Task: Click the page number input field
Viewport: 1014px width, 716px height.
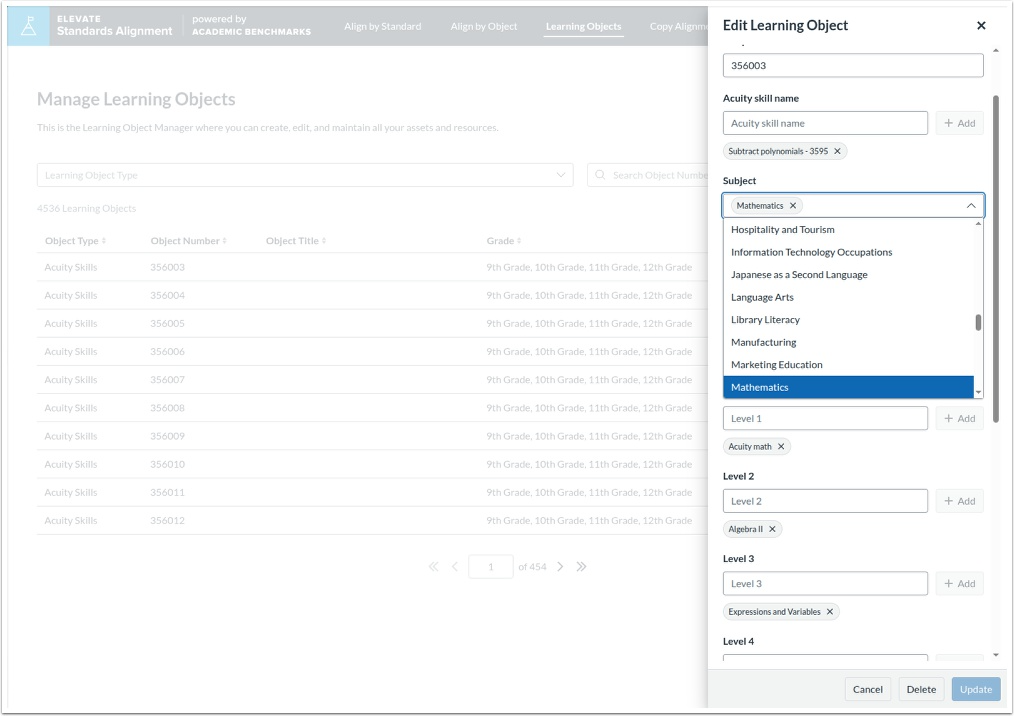Action: tap(491, 566)
